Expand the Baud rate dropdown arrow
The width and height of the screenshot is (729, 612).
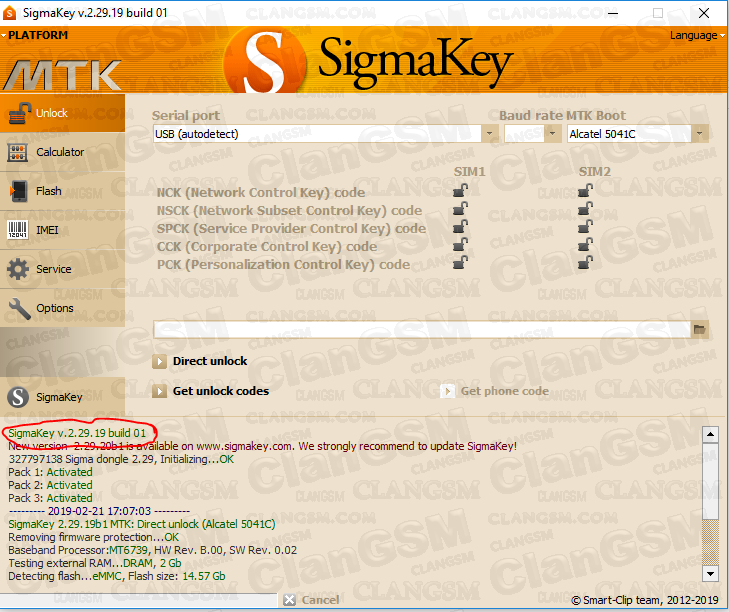(x=552, y=134)
